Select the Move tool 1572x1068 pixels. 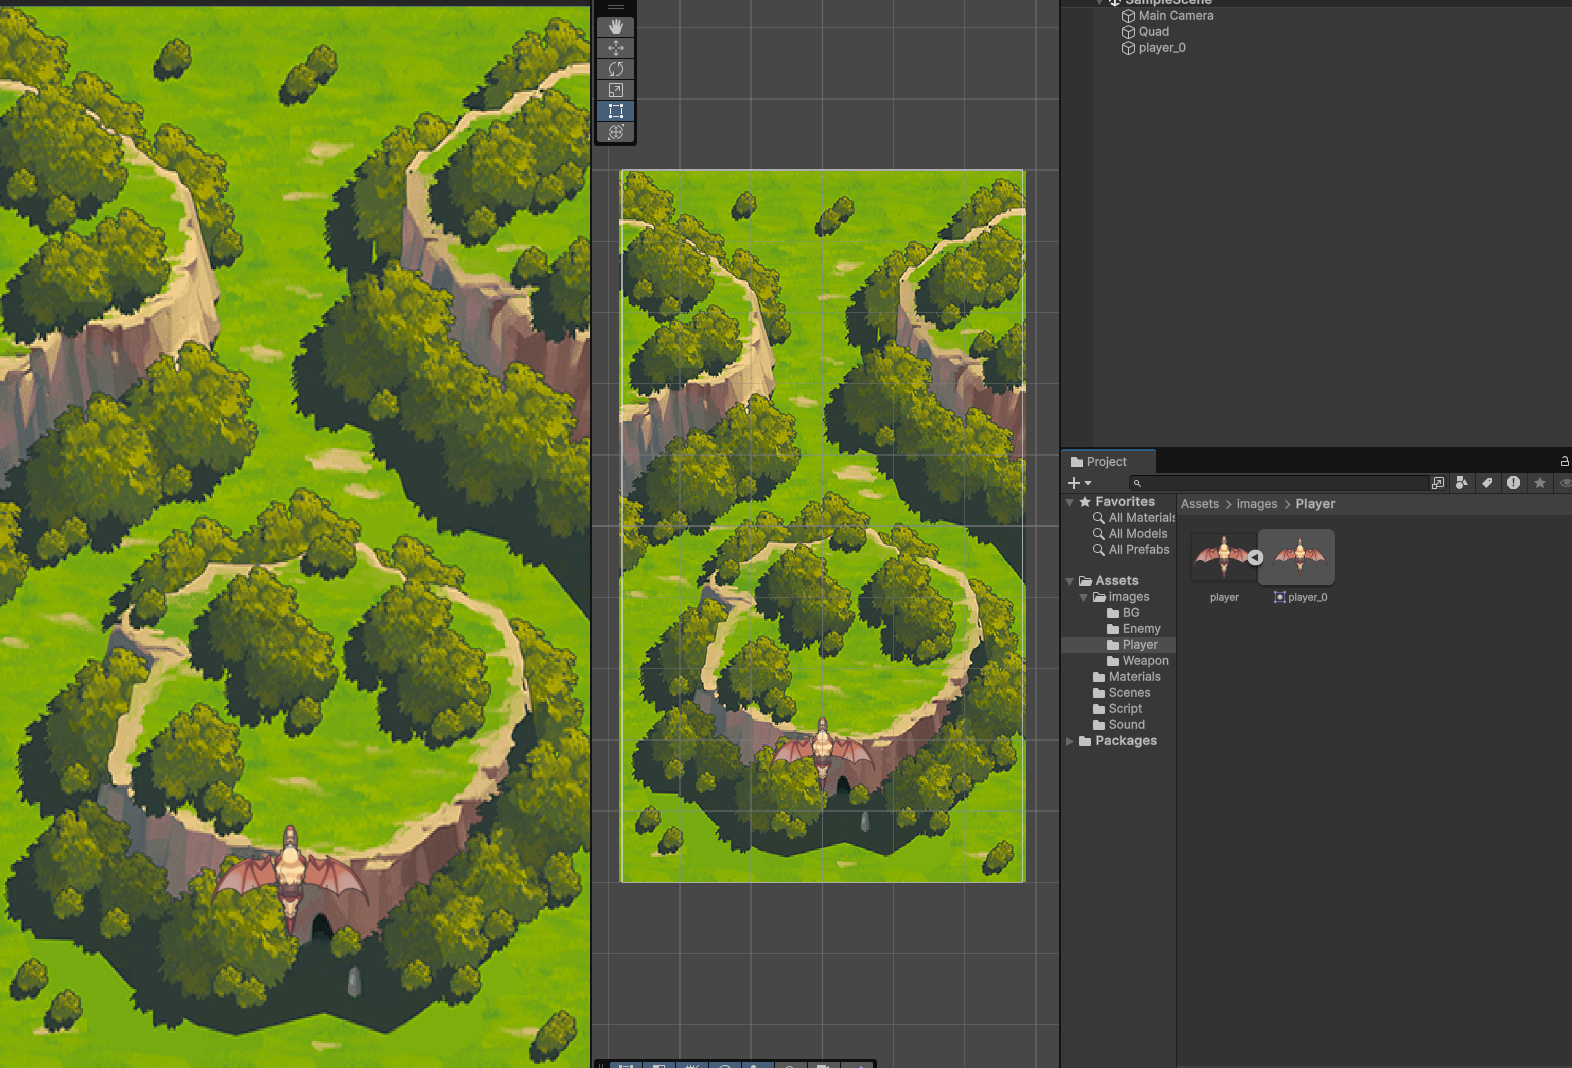[x=616, y=48]
